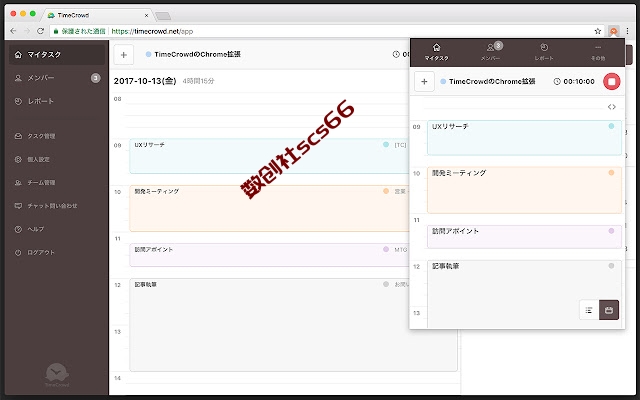Click the plus button in main page header
Screen dimensions: 640x400
click(124, 55)
